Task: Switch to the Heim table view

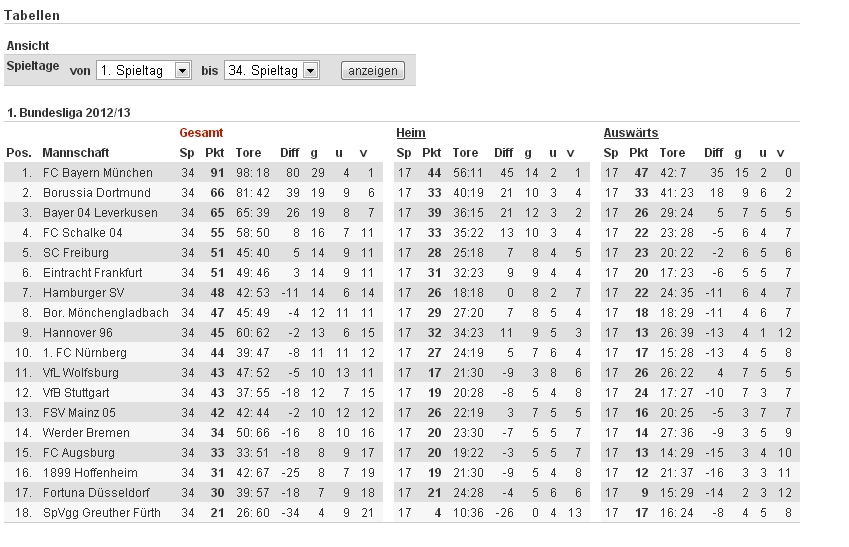Action: pyautogui.click(x=410, y=133)
